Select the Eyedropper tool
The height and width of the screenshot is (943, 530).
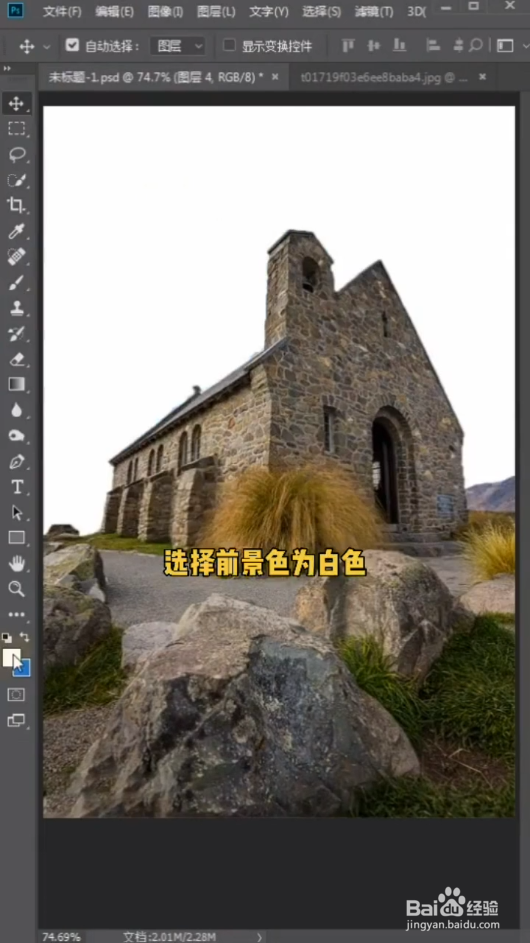point(16,231)
